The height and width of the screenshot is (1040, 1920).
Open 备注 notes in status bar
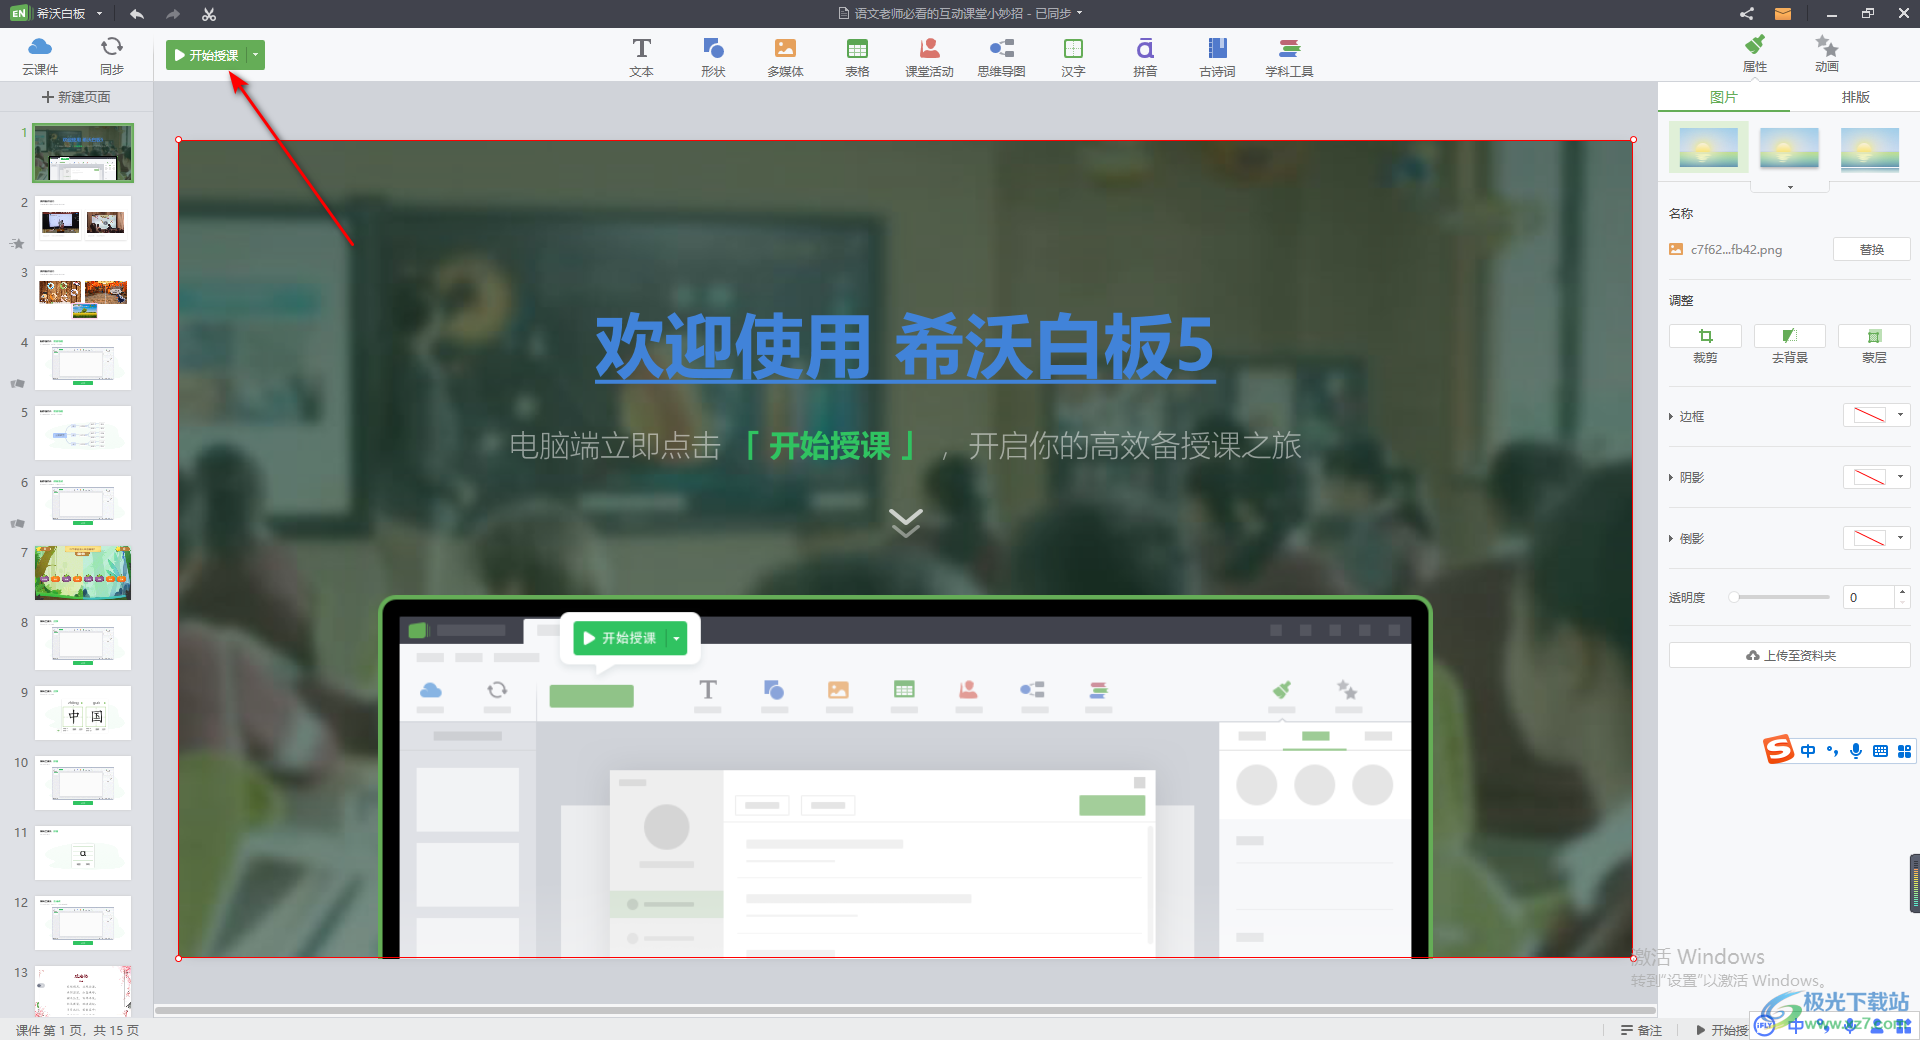click(x=1642, y=1030)
